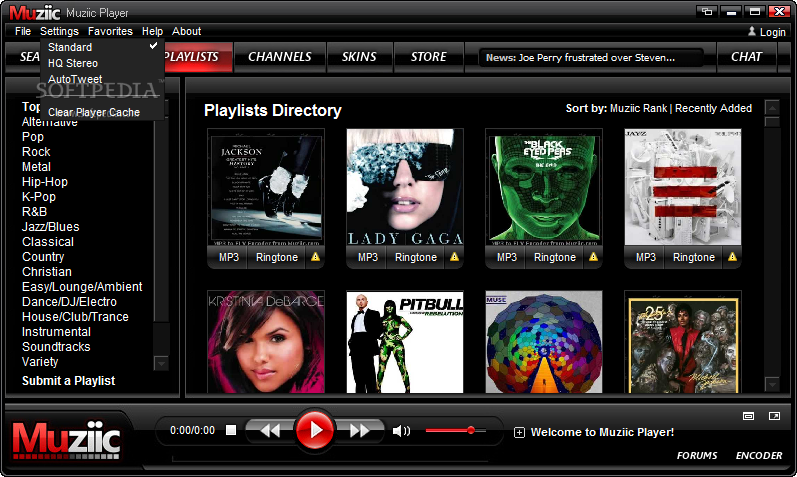This screenshot has width=797, height=477.
Task: Open the About menu
Action: 187,31
